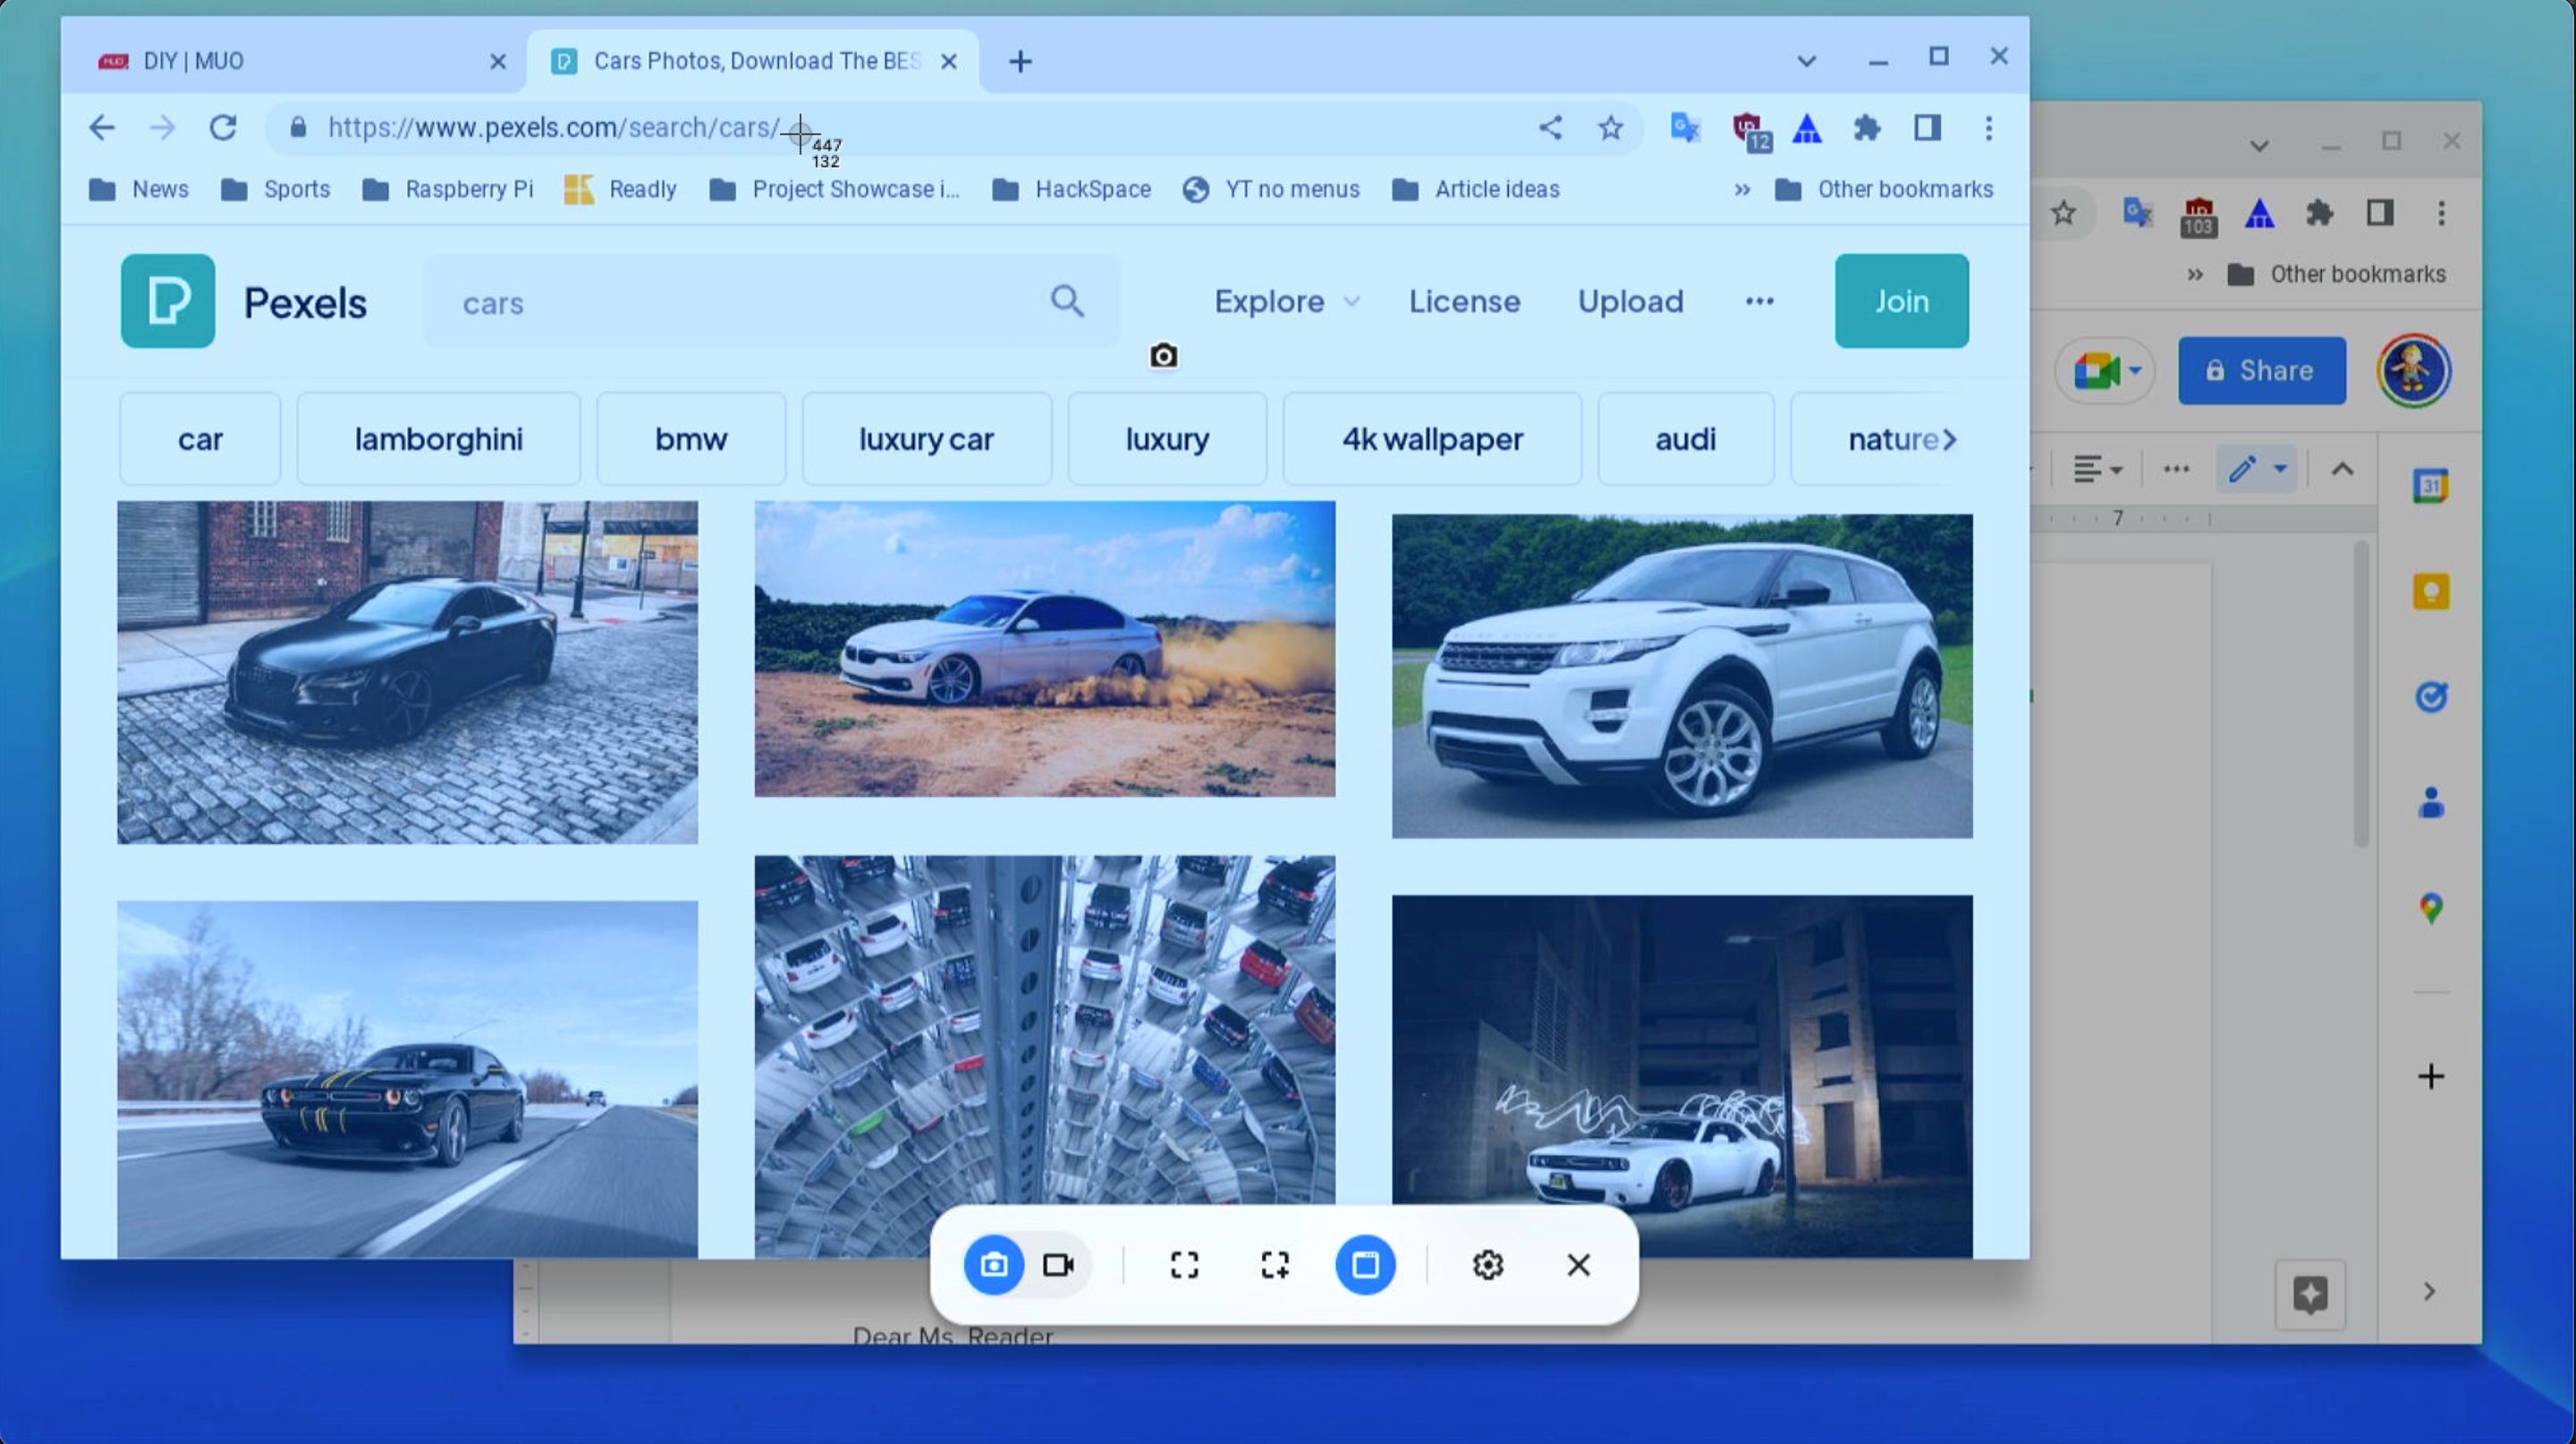Select the lamborghini search tag

coord(438,438)
